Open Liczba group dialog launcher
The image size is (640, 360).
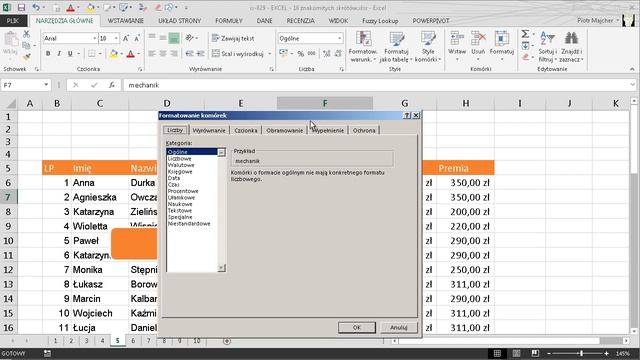342,69
